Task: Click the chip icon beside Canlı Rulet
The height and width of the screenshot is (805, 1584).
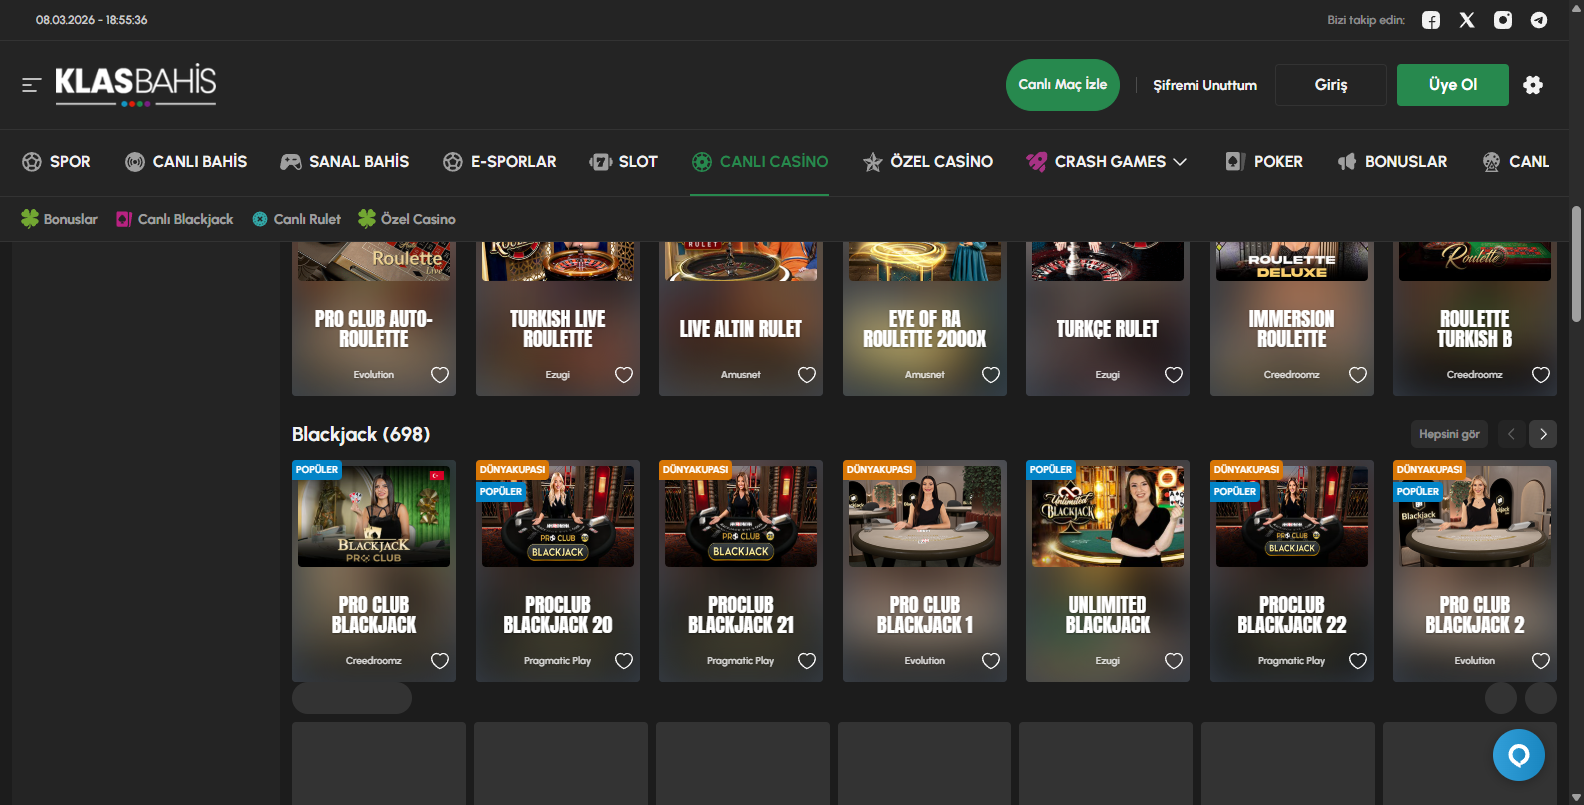Action: [x=260, y=219]
